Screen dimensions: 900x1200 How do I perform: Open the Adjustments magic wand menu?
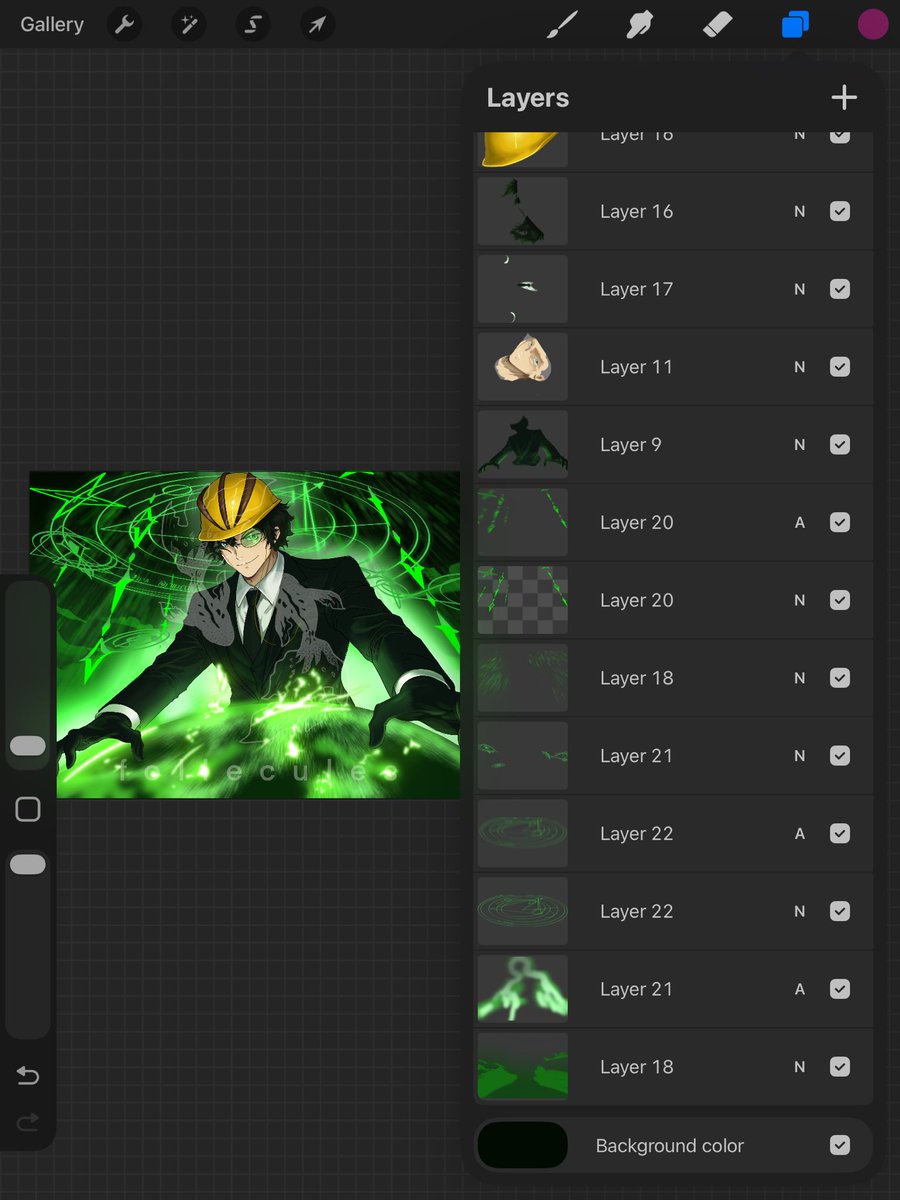point(188,25)
